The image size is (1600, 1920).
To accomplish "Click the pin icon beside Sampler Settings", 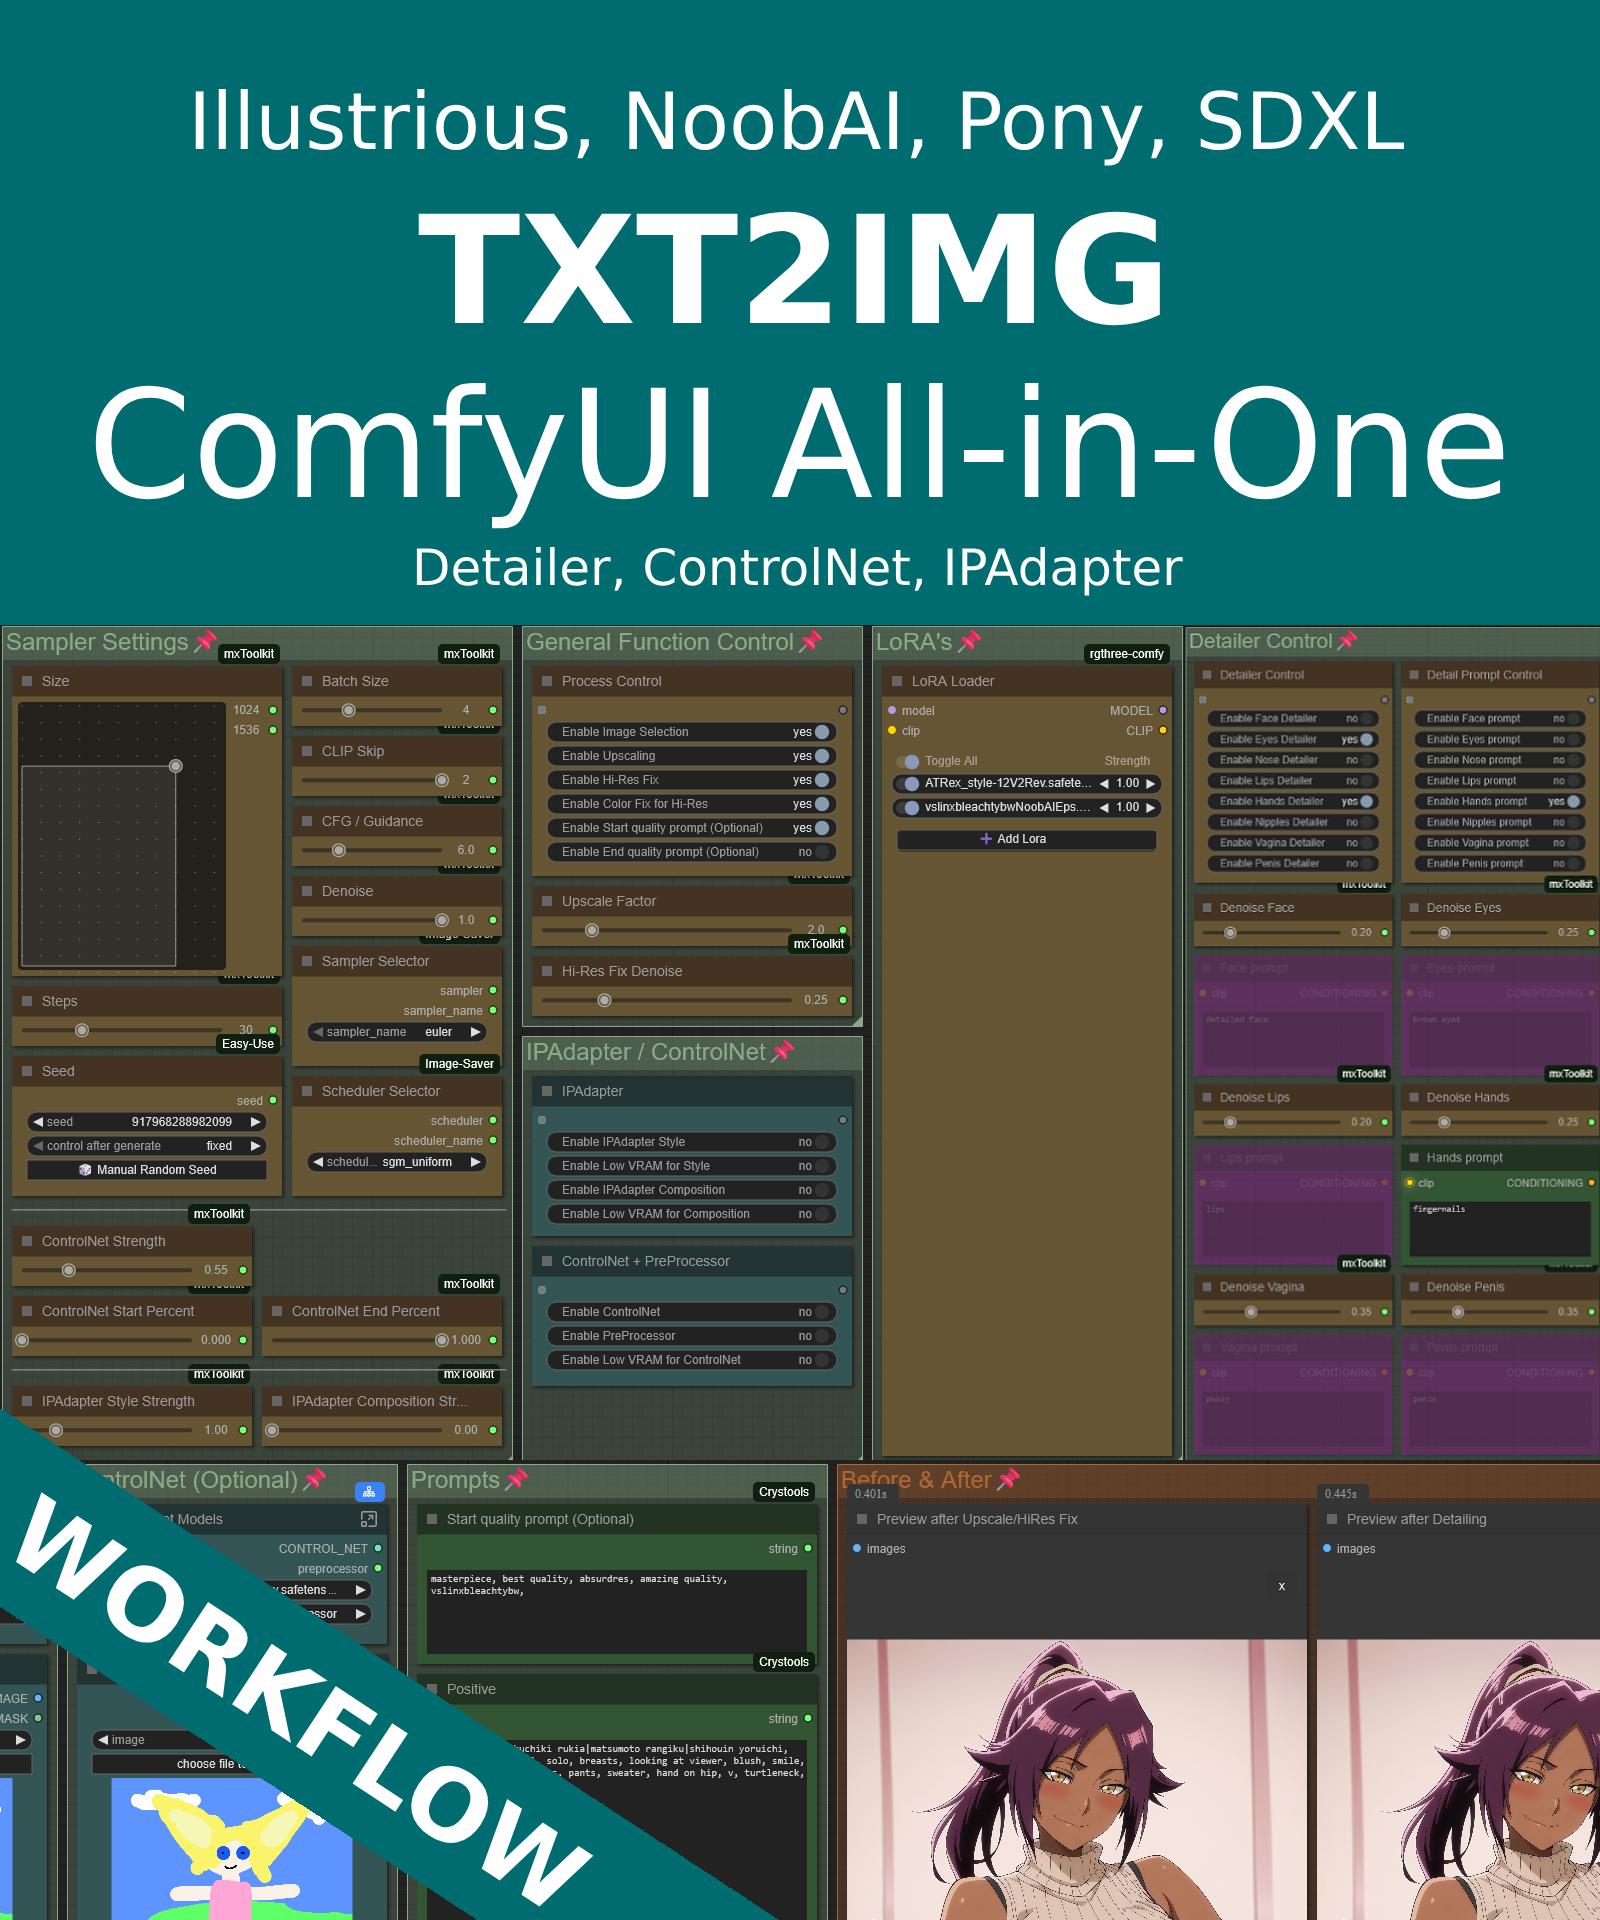I will pyautogui.click(x=205, y=641).
